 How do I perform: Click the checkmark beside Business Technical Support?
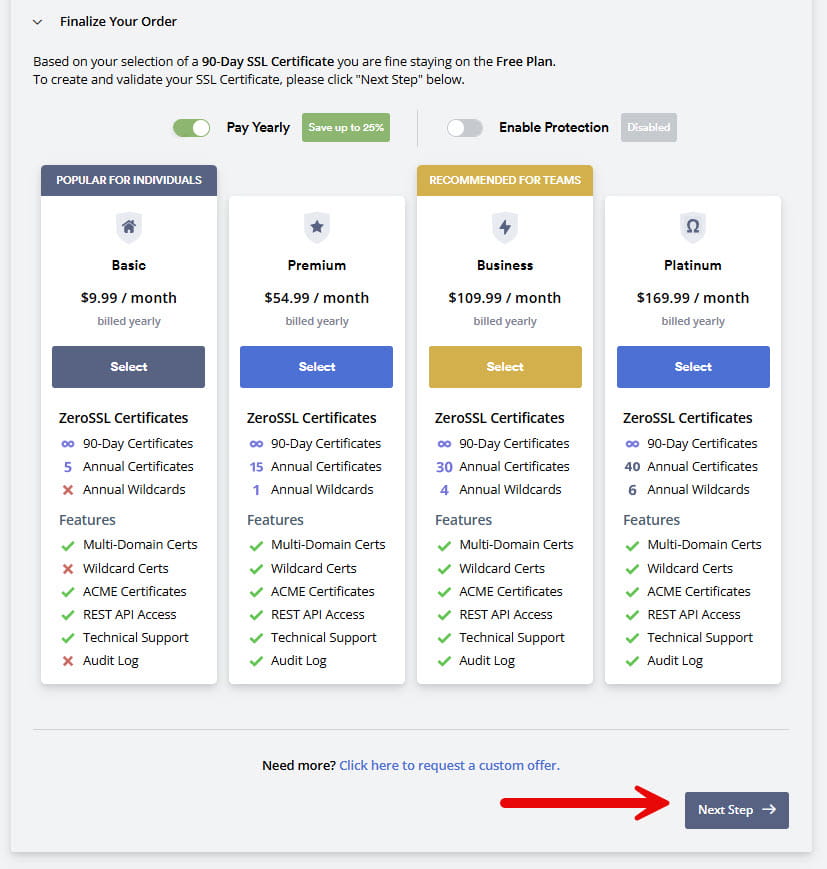click(x=444, y=638)
